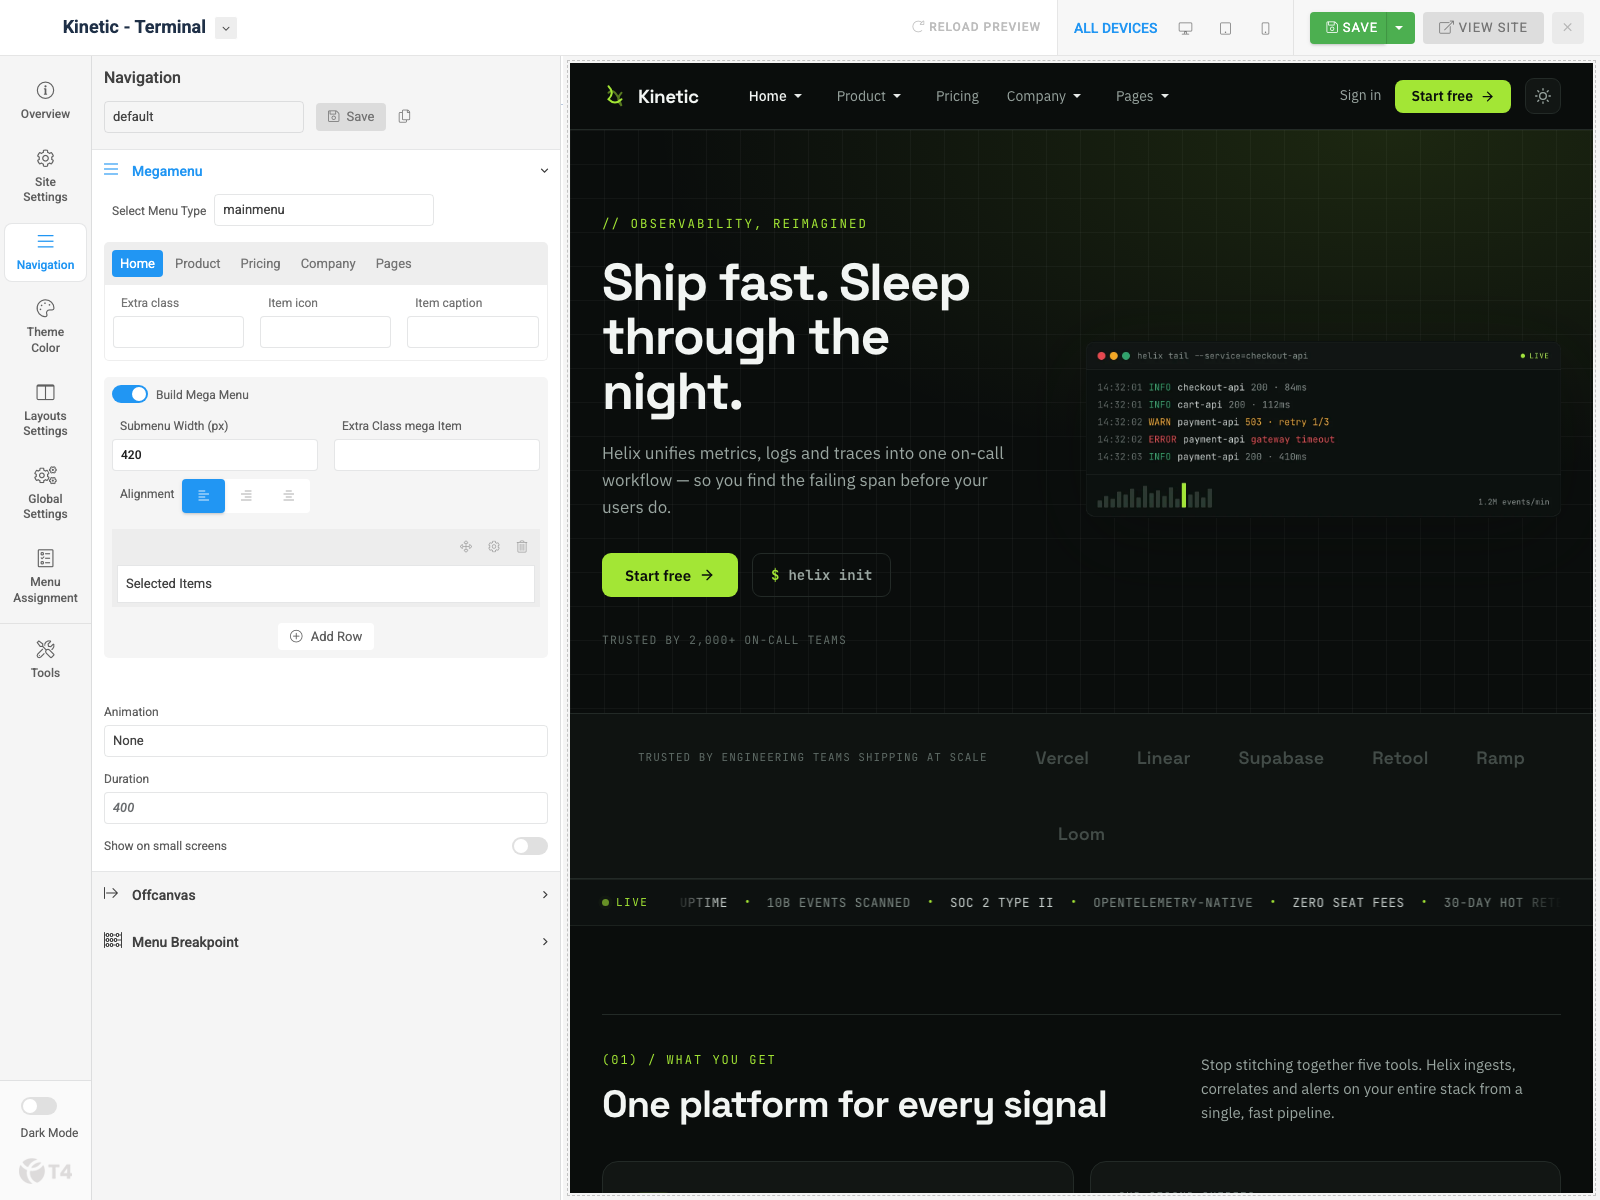This screenshot has width=1600, height=1200.
Task: Open the Company dropdown in preview nav
Action: (1044, 96)
